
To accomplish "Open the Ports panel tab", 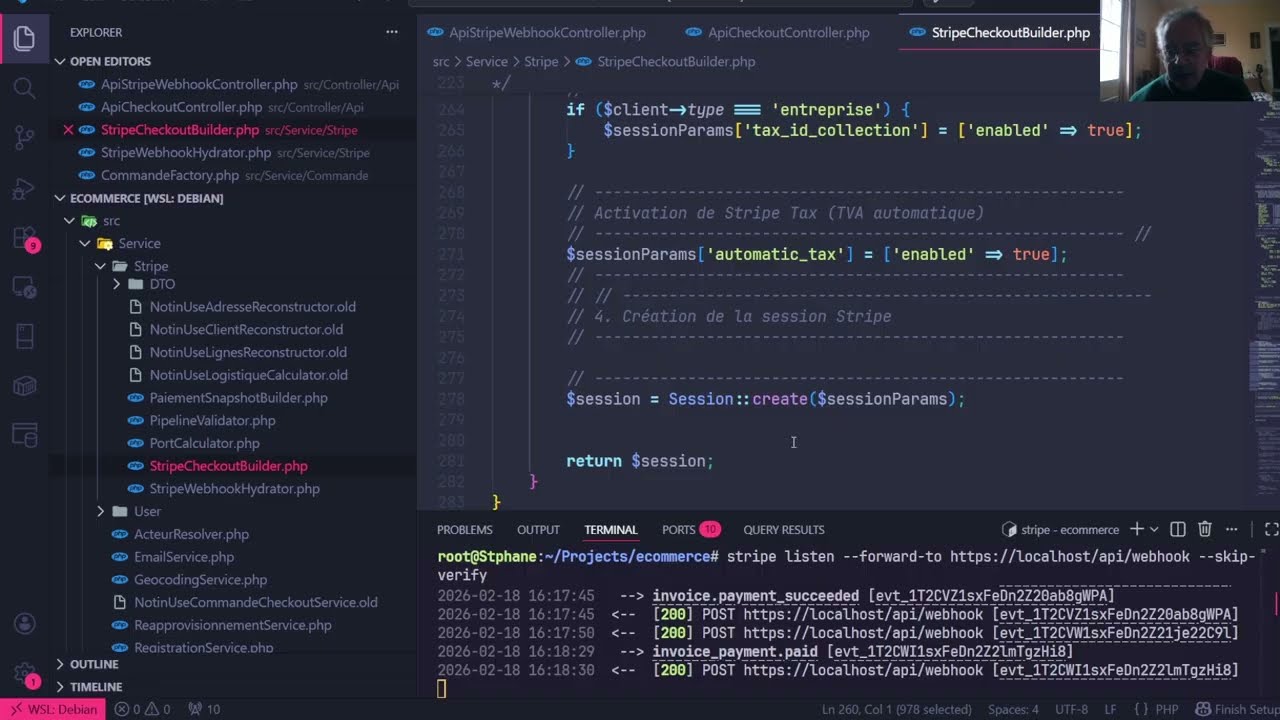I will coord(690,529).
